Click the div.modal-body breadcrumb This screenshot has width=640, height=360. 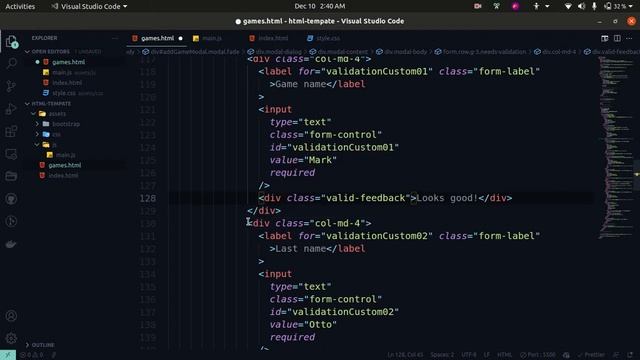pos(406,52)
